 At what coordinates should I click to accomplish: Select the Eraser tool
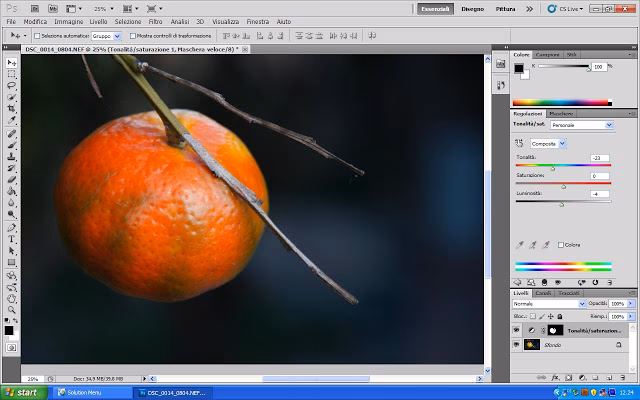[11, 179]
